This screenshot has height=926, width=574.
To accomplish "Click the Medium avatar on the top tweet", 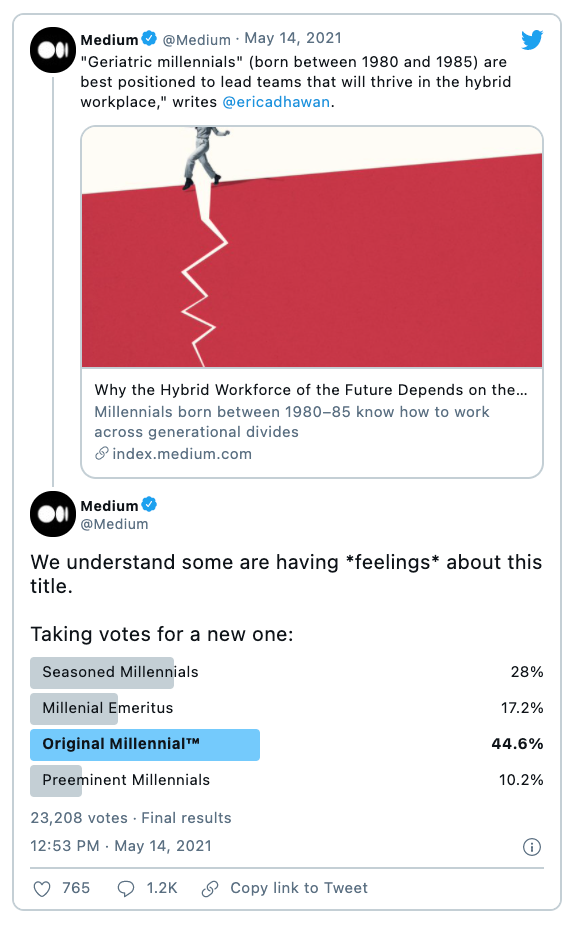I will point(53,50).
